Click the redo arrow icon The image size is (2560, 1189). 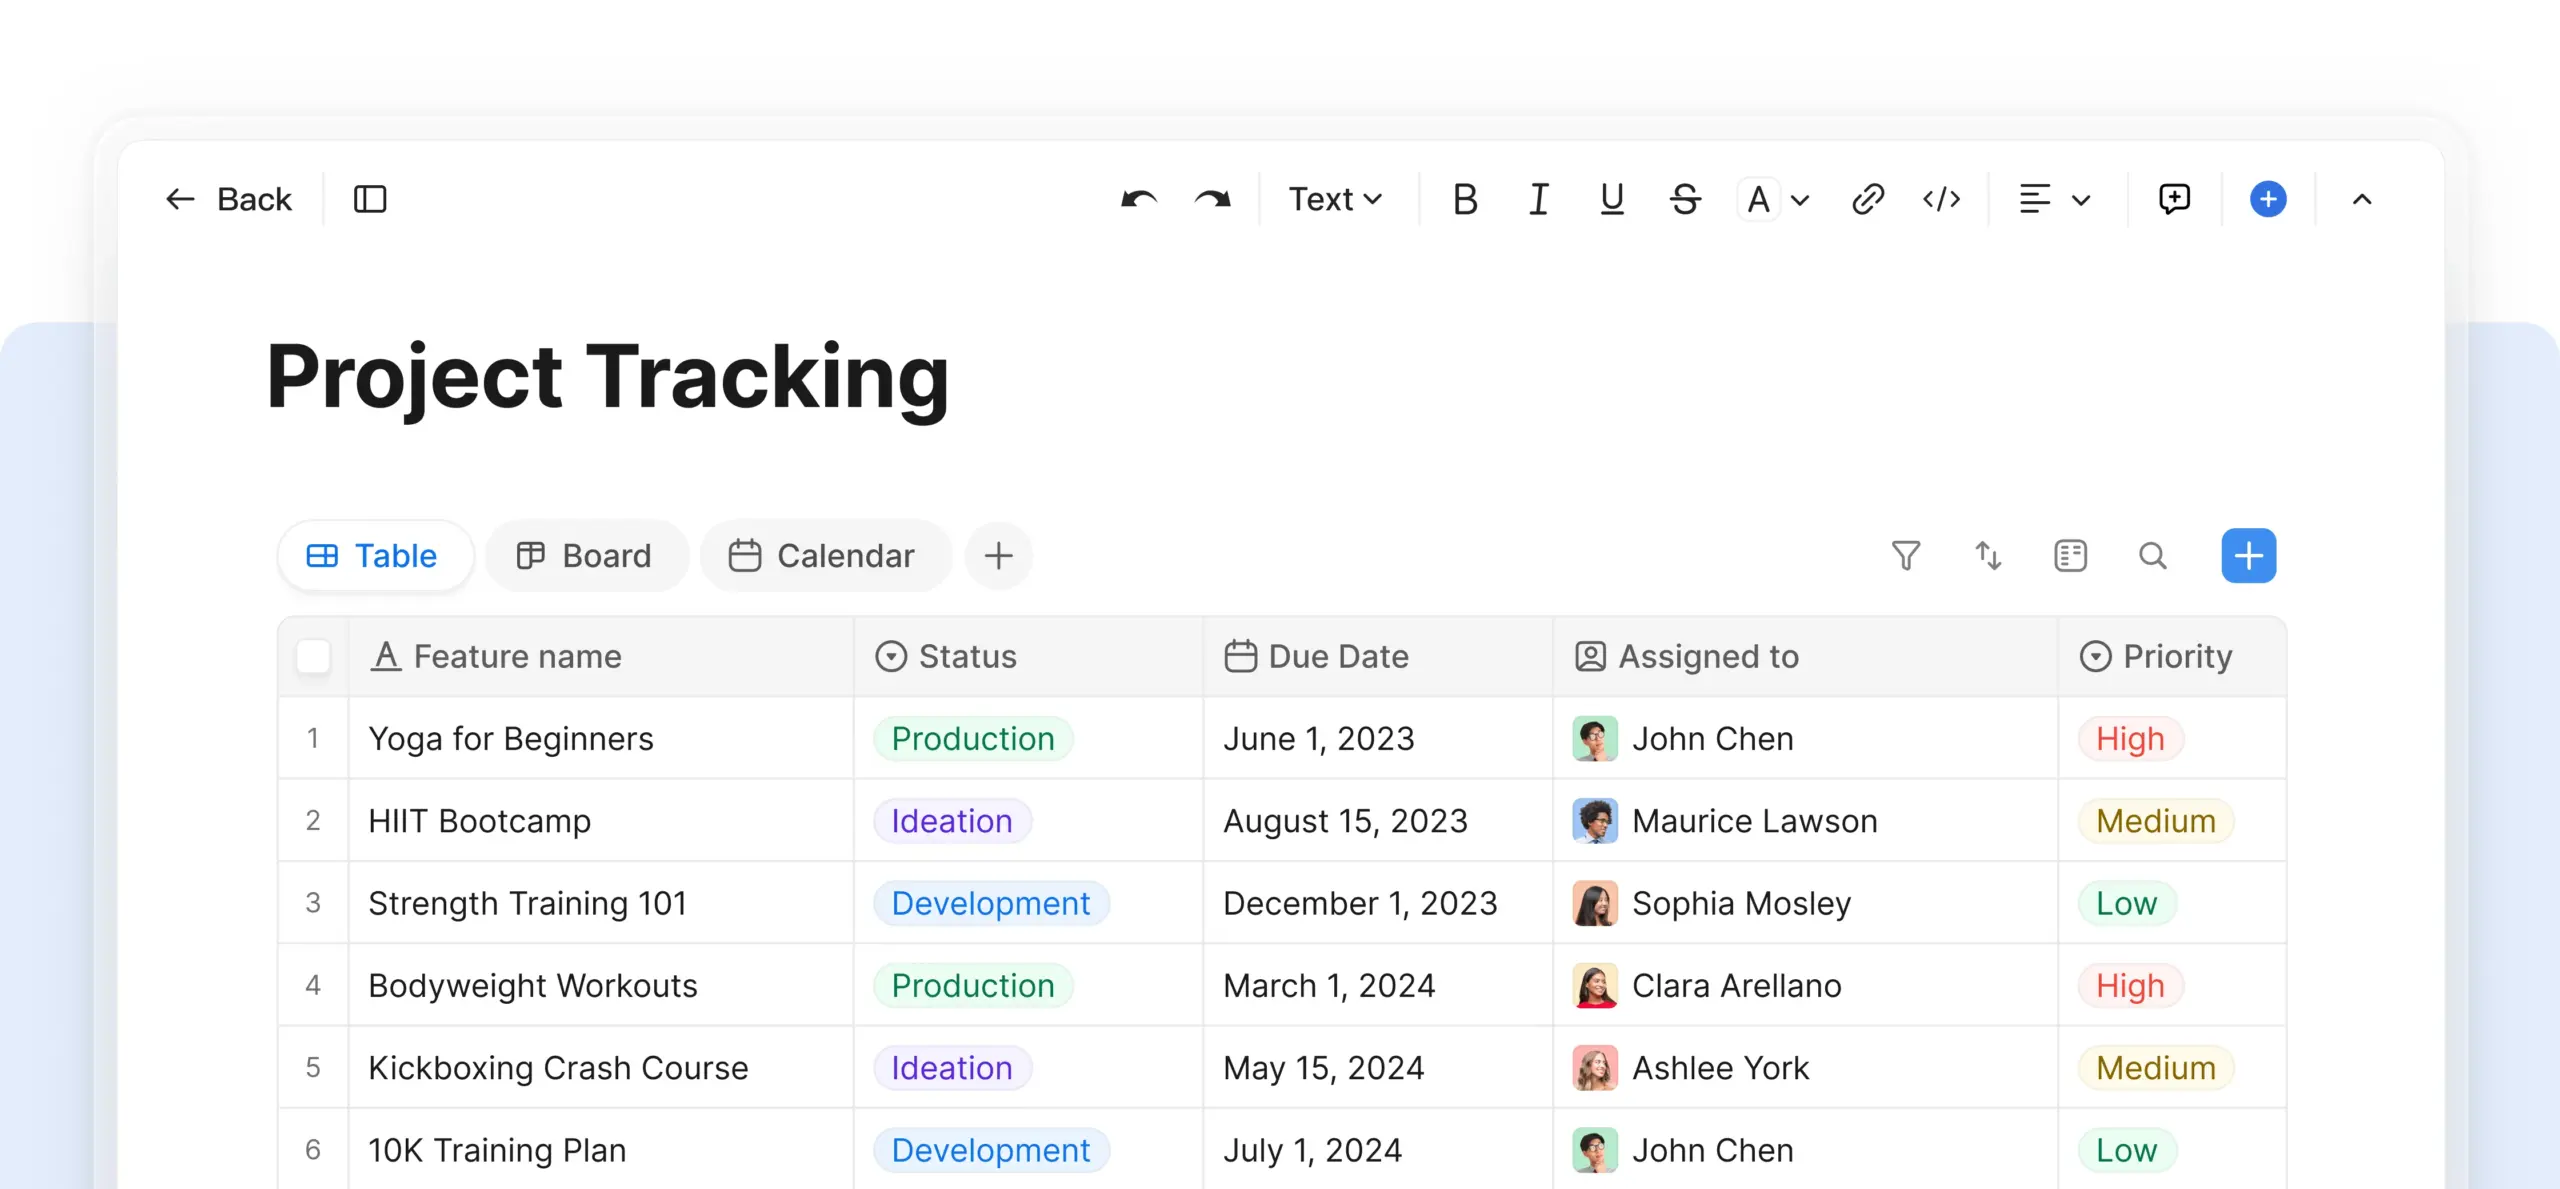(x=1213, y=199)
